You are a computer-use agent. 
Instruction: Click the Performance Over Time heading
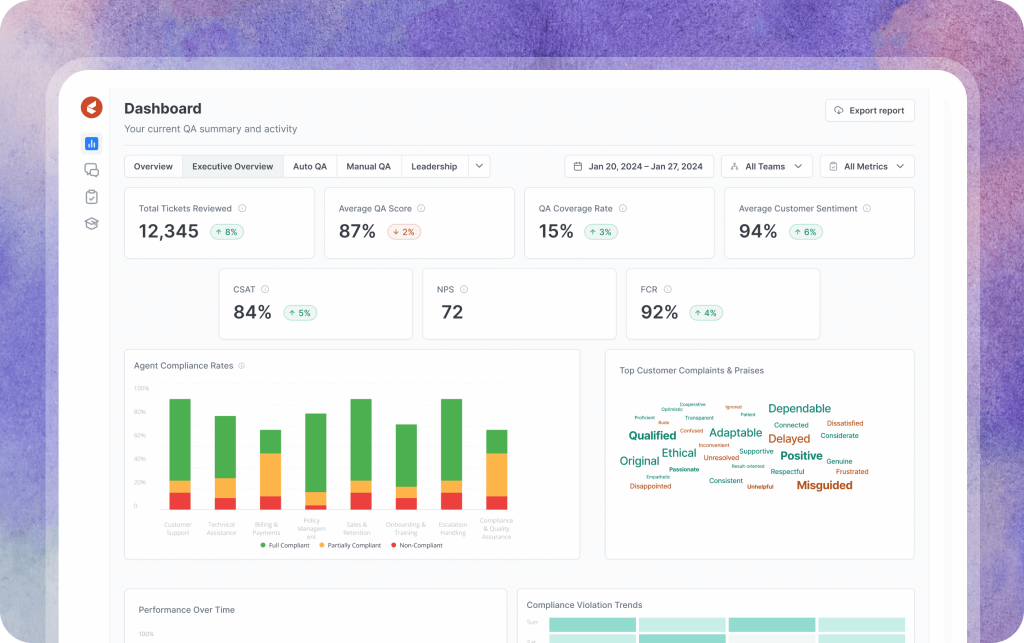[186, 610]
